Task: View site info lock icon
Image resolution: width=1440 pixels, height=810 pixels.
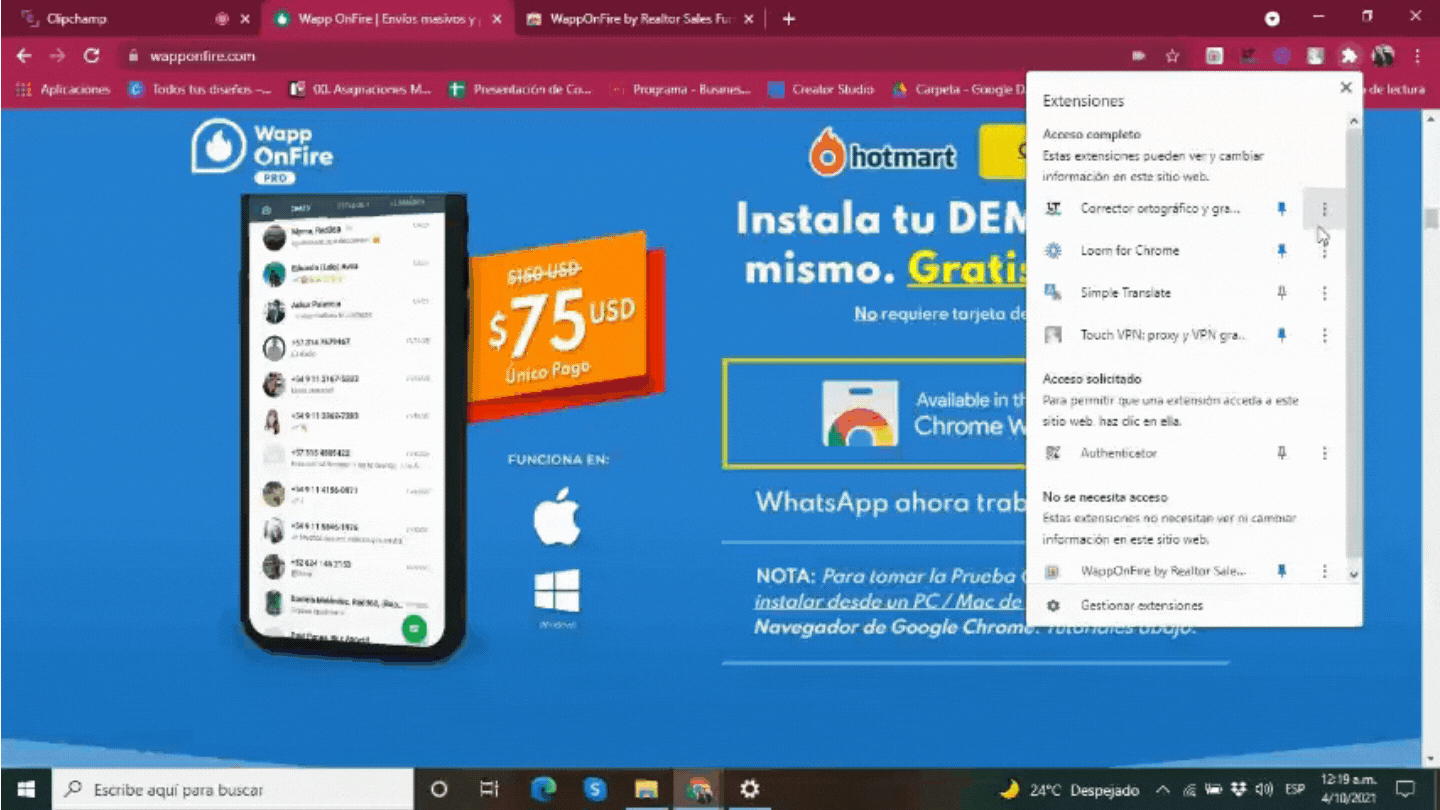Action: (x=132, y=56)
